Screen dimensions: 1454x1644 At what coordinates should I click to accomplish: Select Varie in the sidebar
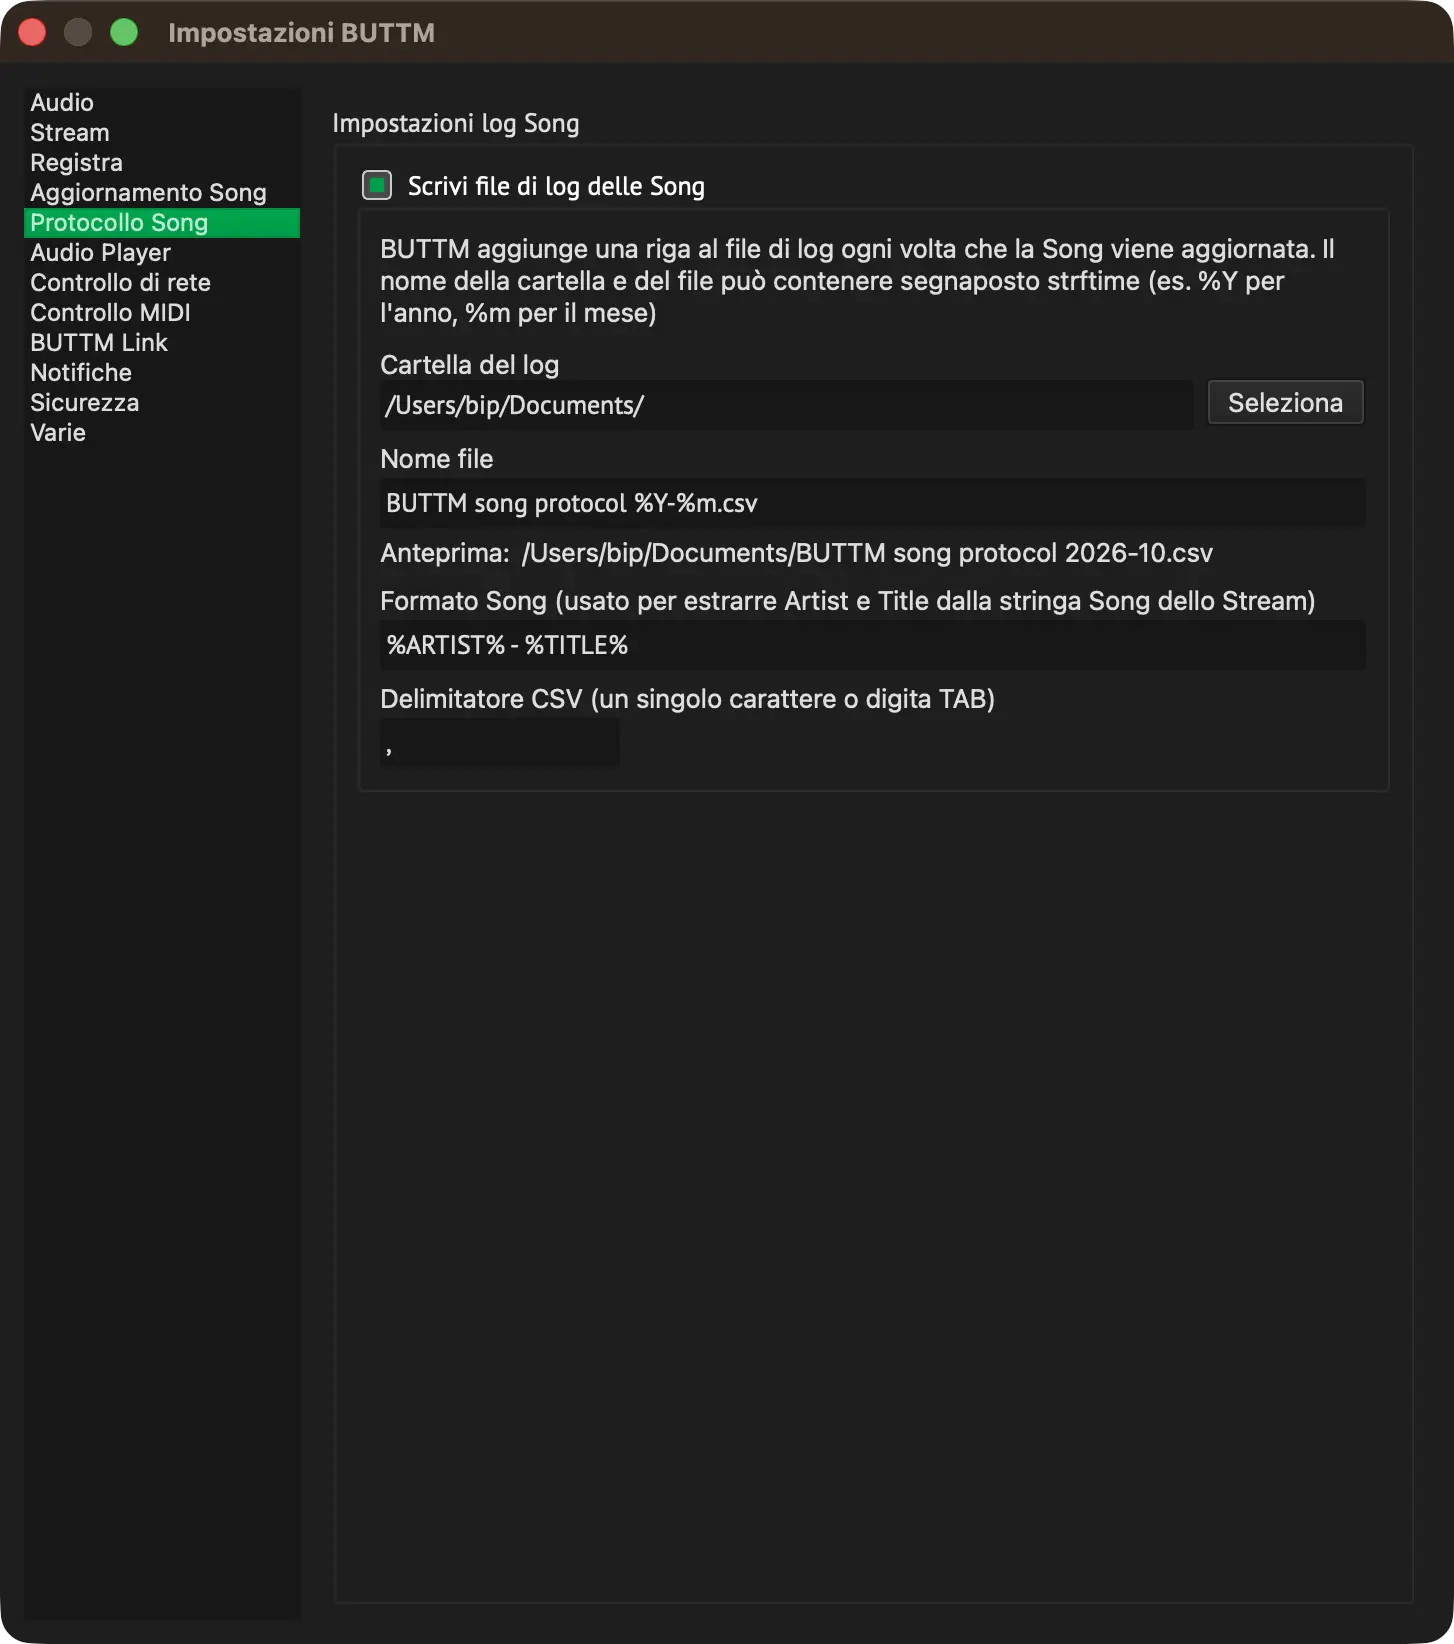point(161,433)
